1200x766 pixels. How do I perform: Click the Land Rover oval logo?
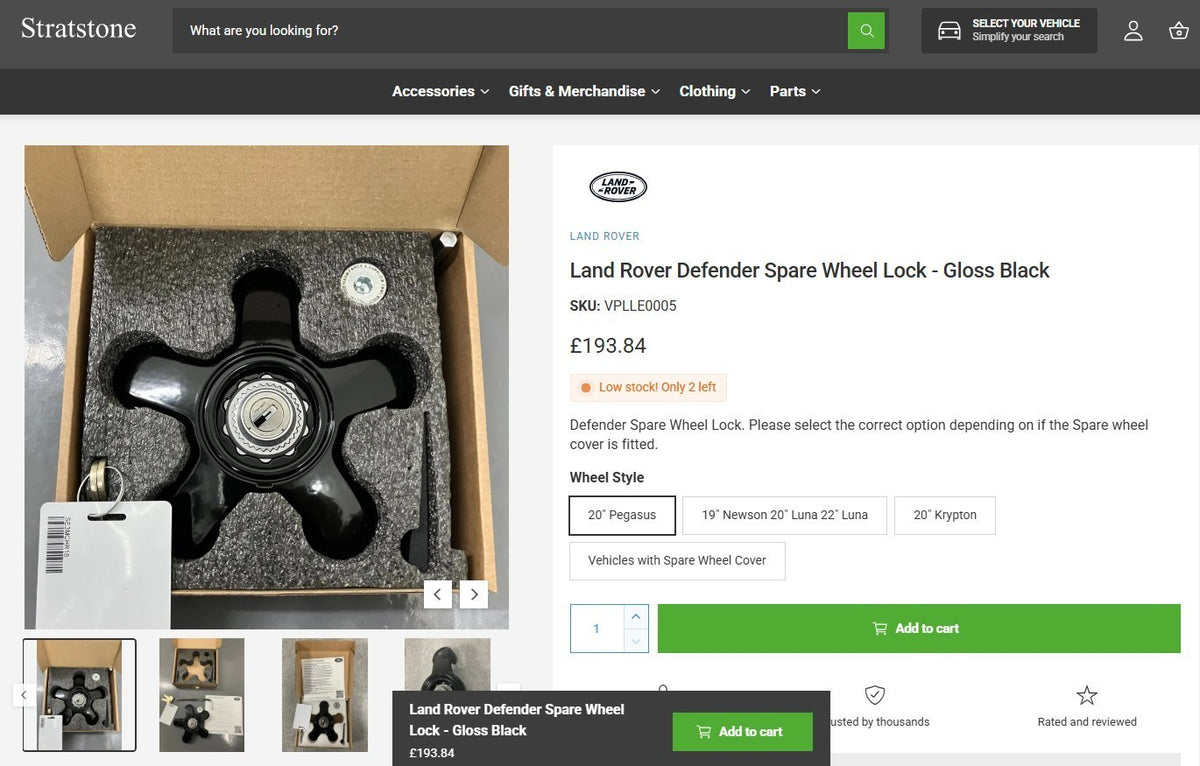pyautogui.click(x=618, y=187)
